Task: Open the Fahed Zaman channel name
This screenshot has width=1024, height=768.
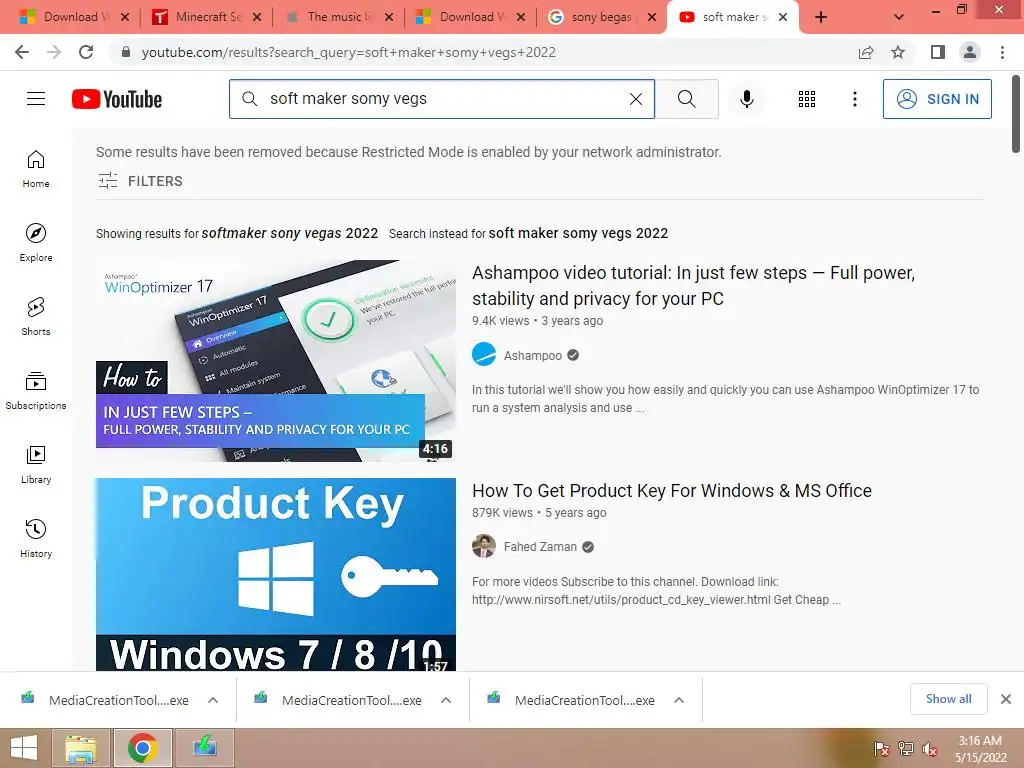Action: pyautogui.click(x=540, y=547)
